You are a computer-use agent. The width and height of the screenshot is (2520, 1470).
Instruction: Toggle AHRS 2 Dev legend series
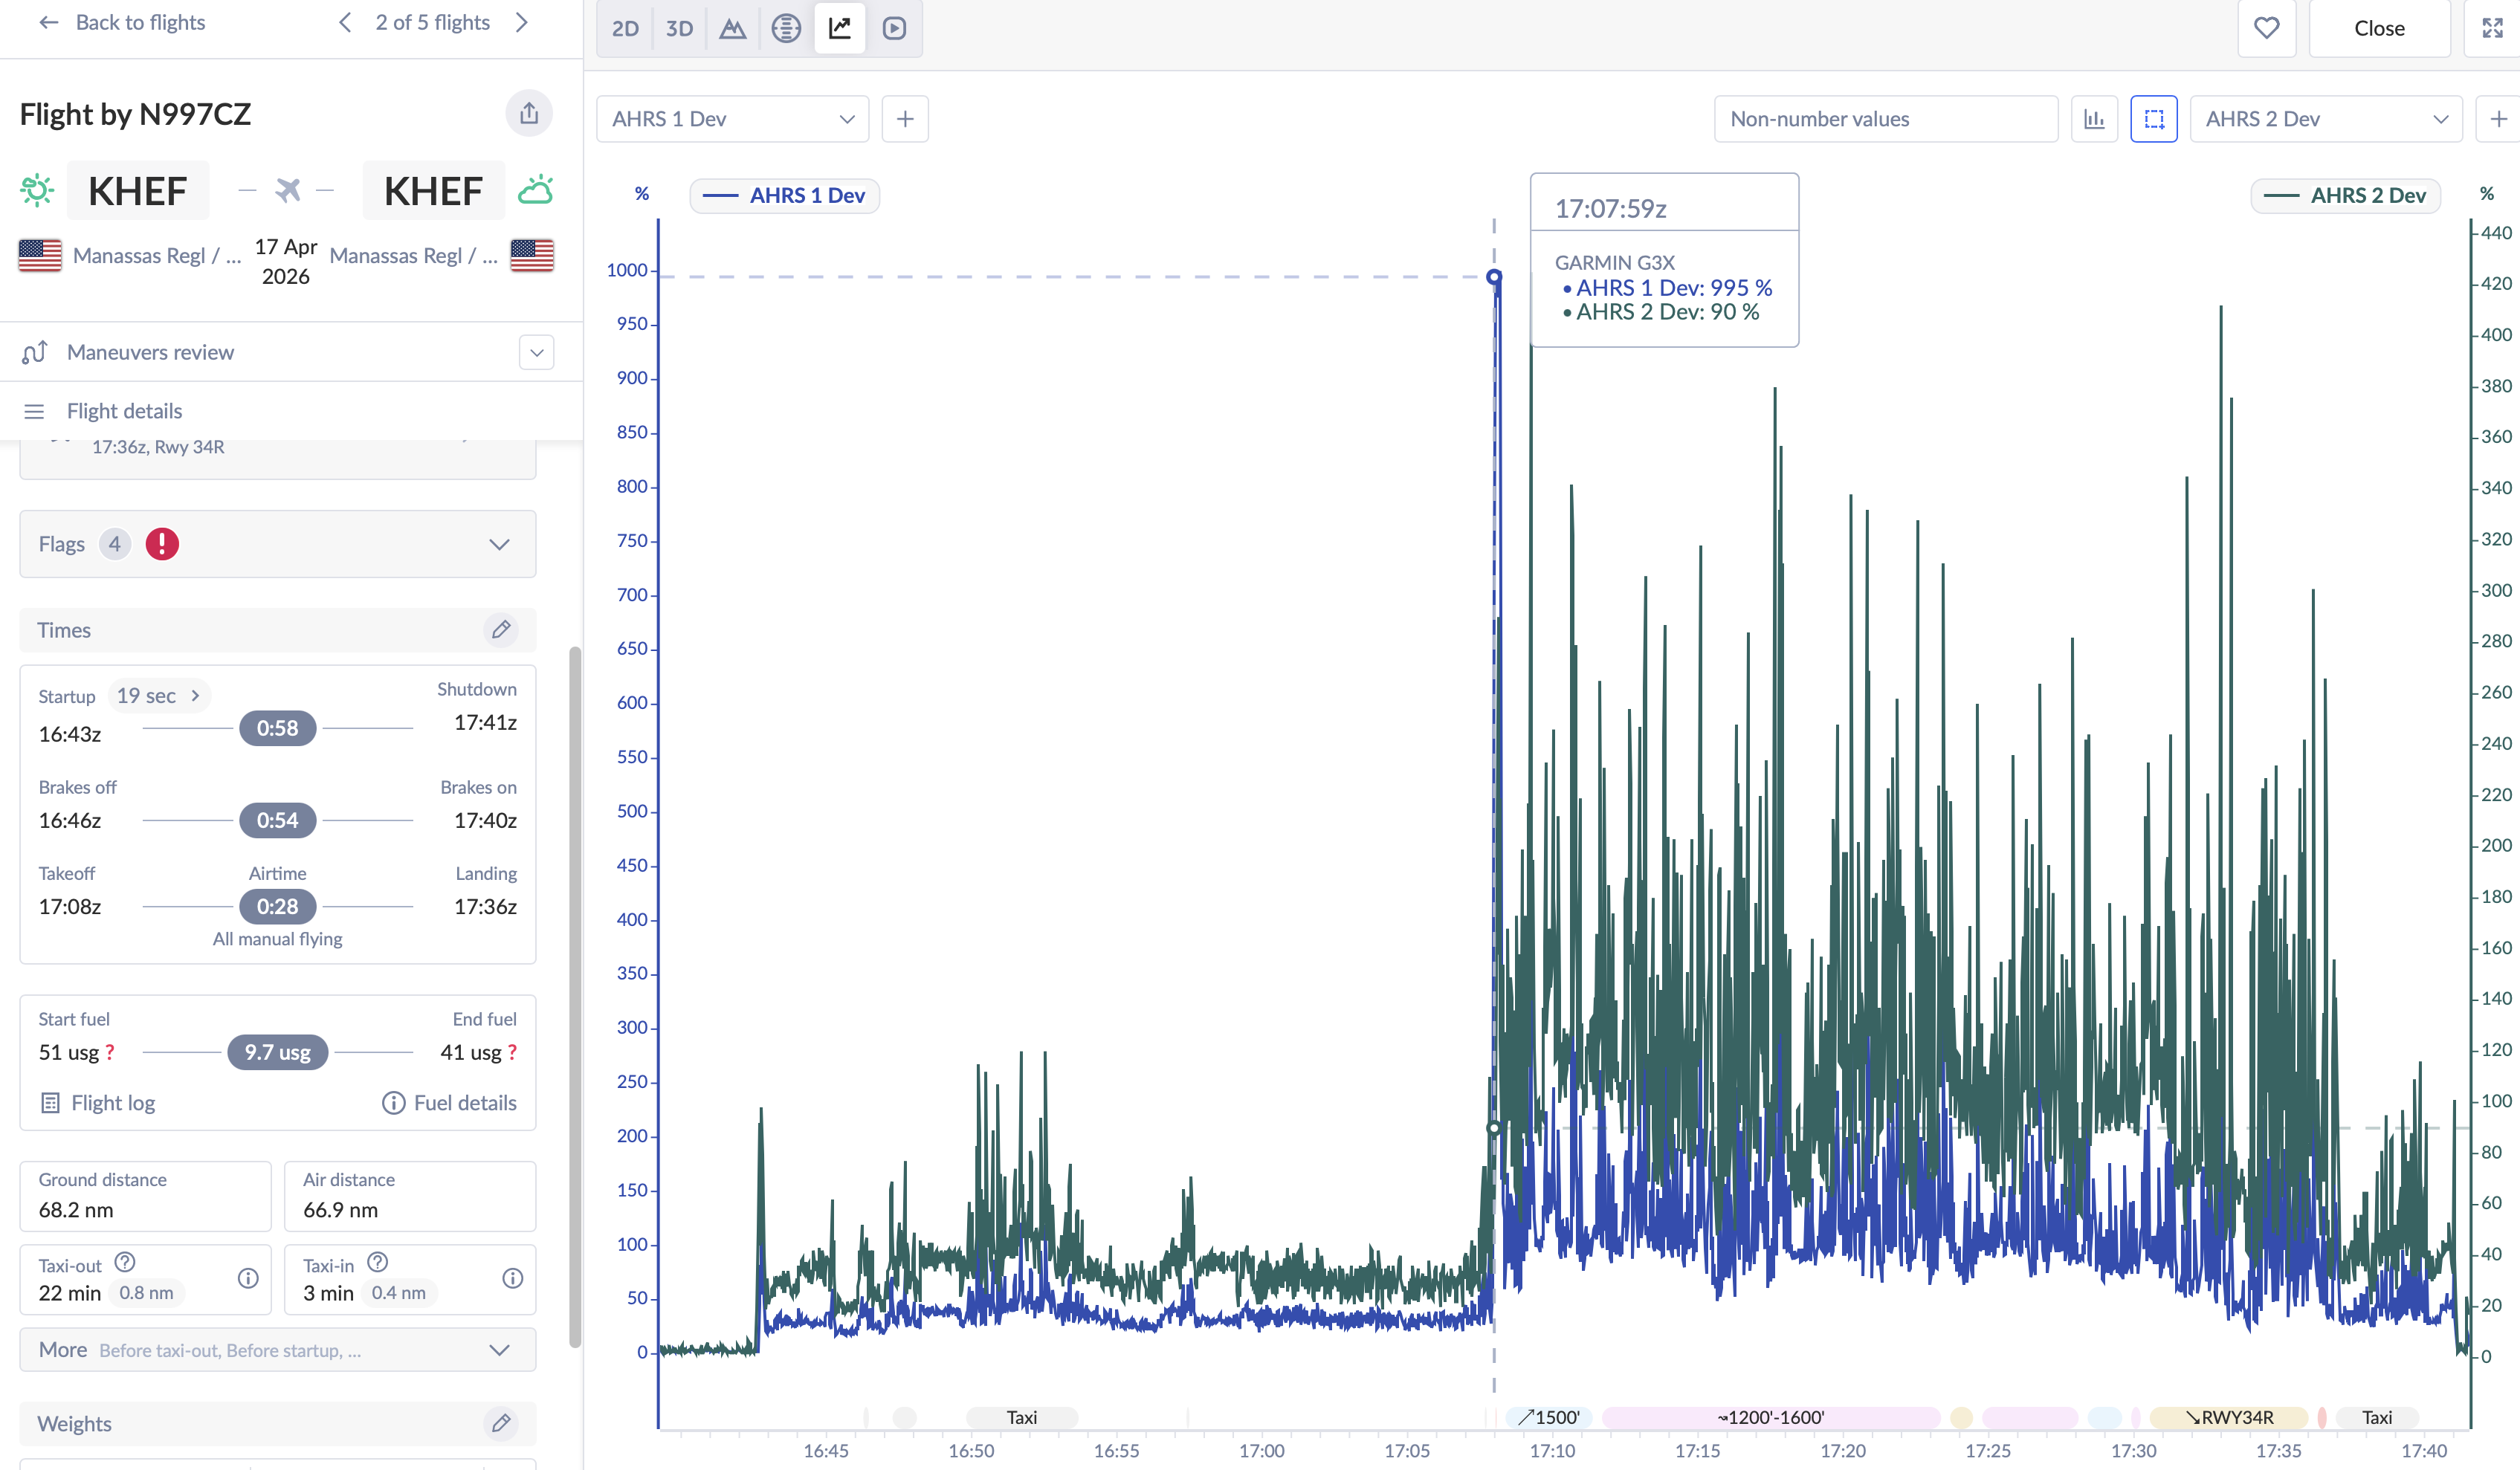pyautogui.click(x=2345, y=196)
